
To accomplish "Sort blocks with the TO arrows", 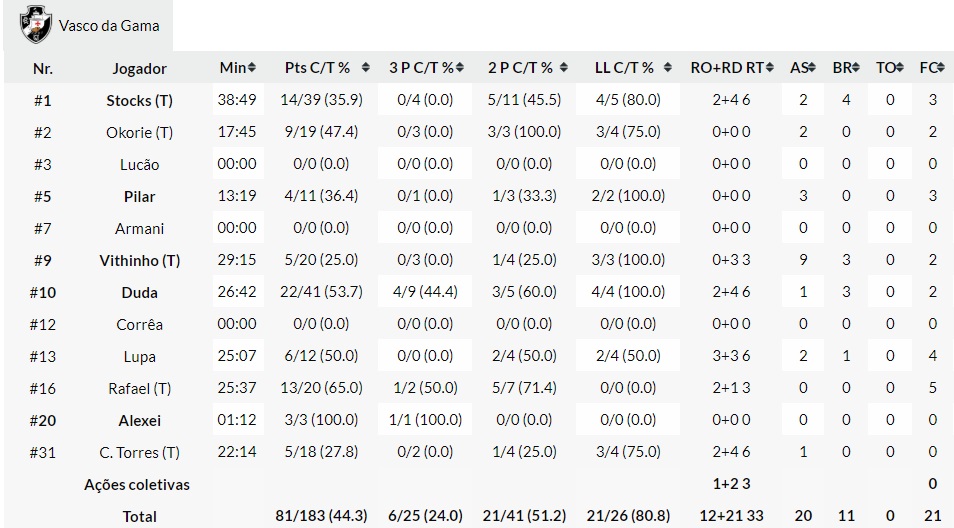I will 897,68.
